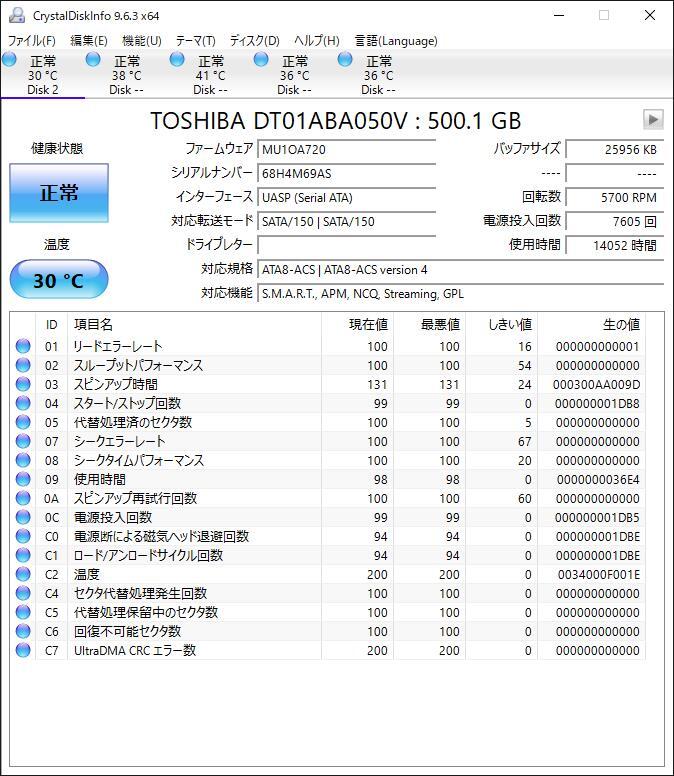The image size is (674, 776).
Task: Click the 現在値 column header
Action: point(357,325)
